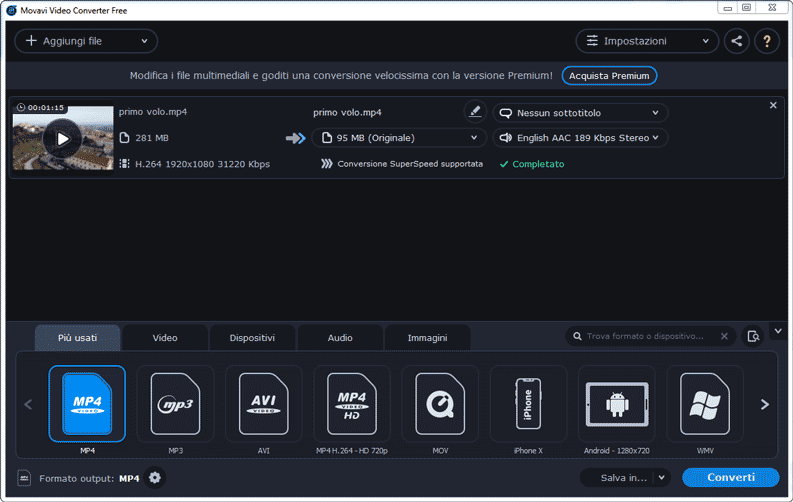Play the primo volo.mp4 preview
The width and height of the screenshot is (793, 502).
coord(62,139)
